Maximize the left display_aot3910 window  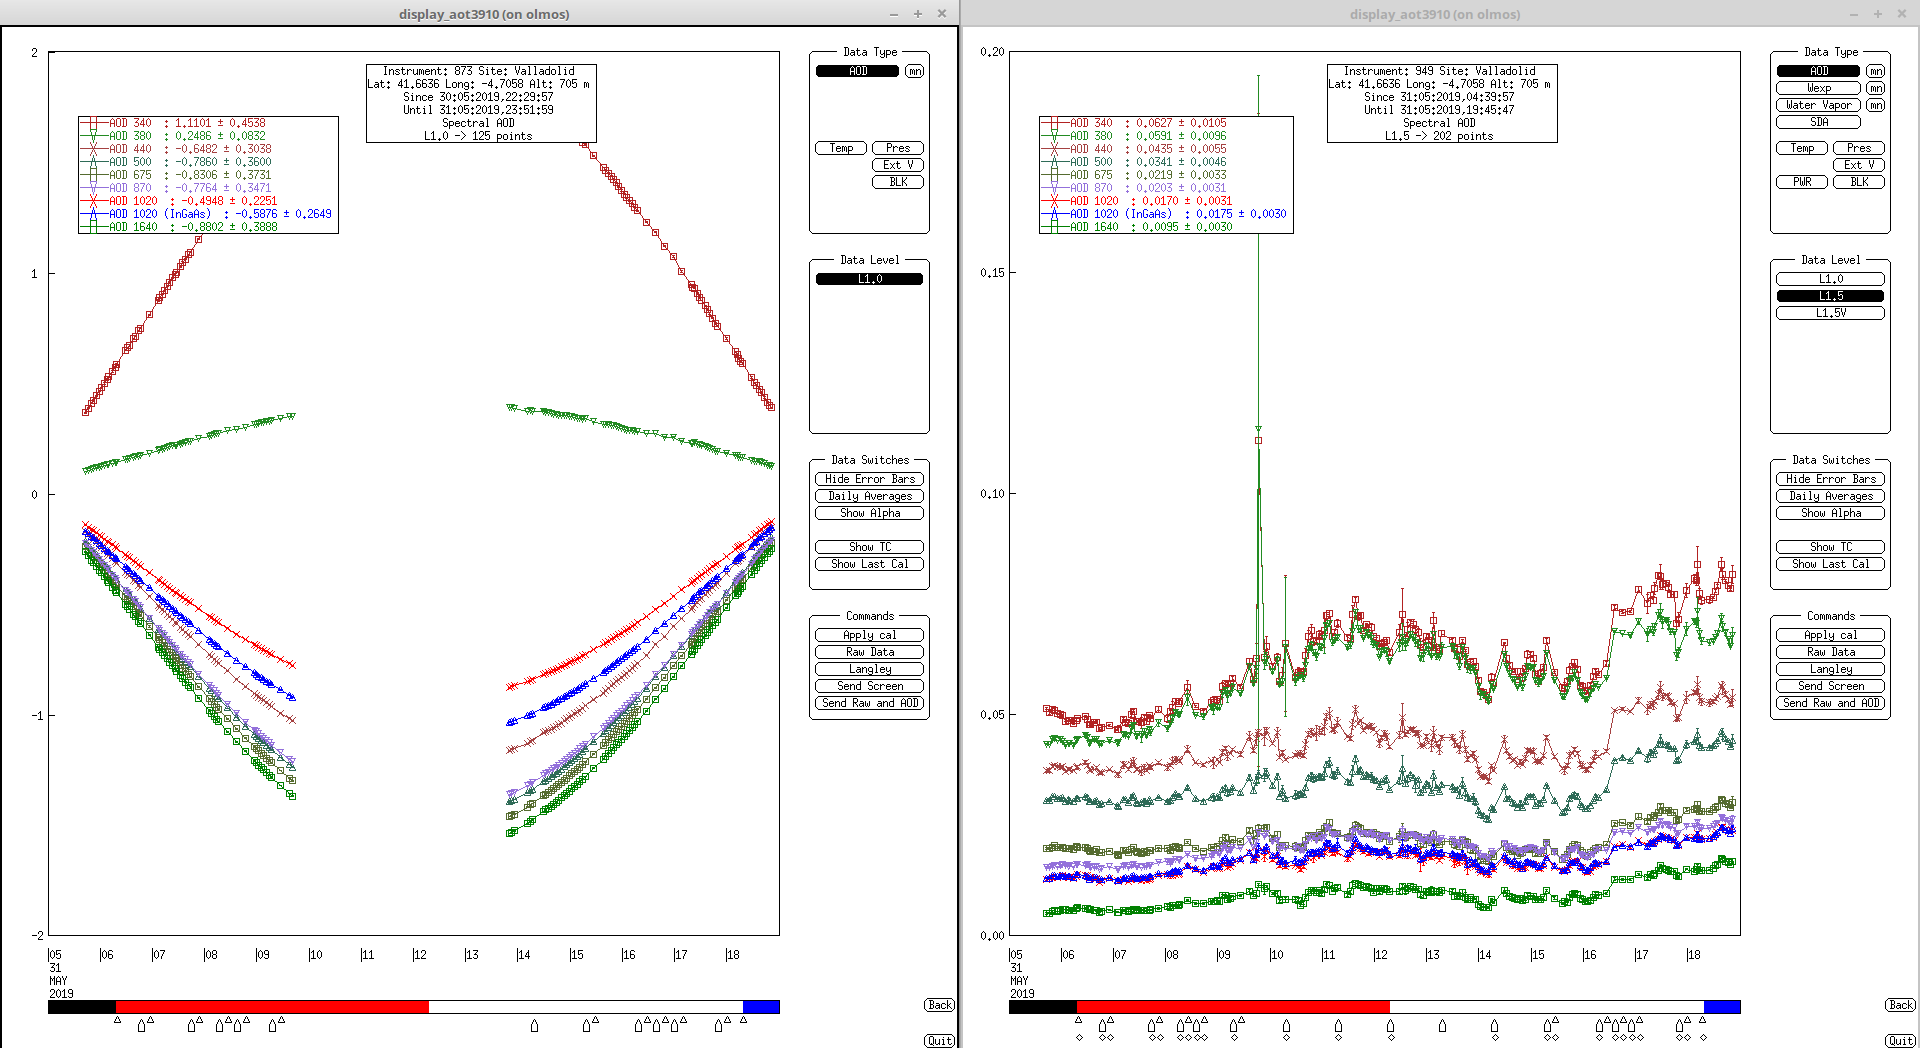point(917,14)
